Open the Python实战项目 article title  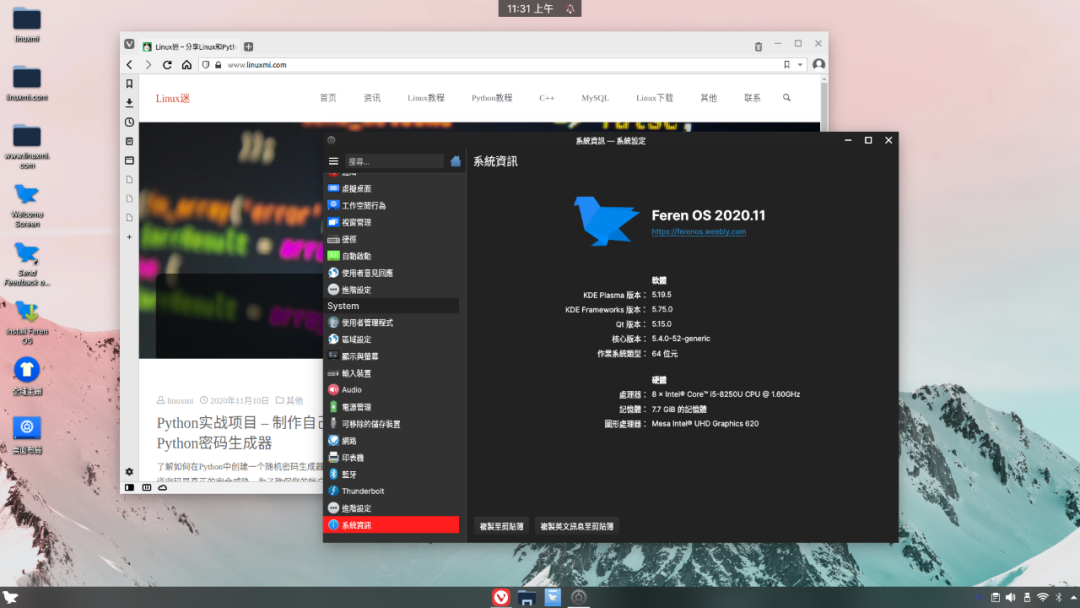tap(240, 432)
